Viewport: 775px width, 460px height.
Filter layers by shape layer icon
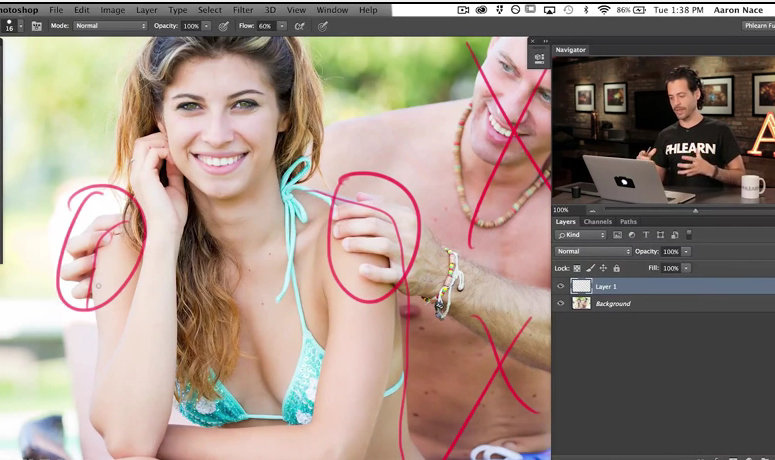[660, 235]
